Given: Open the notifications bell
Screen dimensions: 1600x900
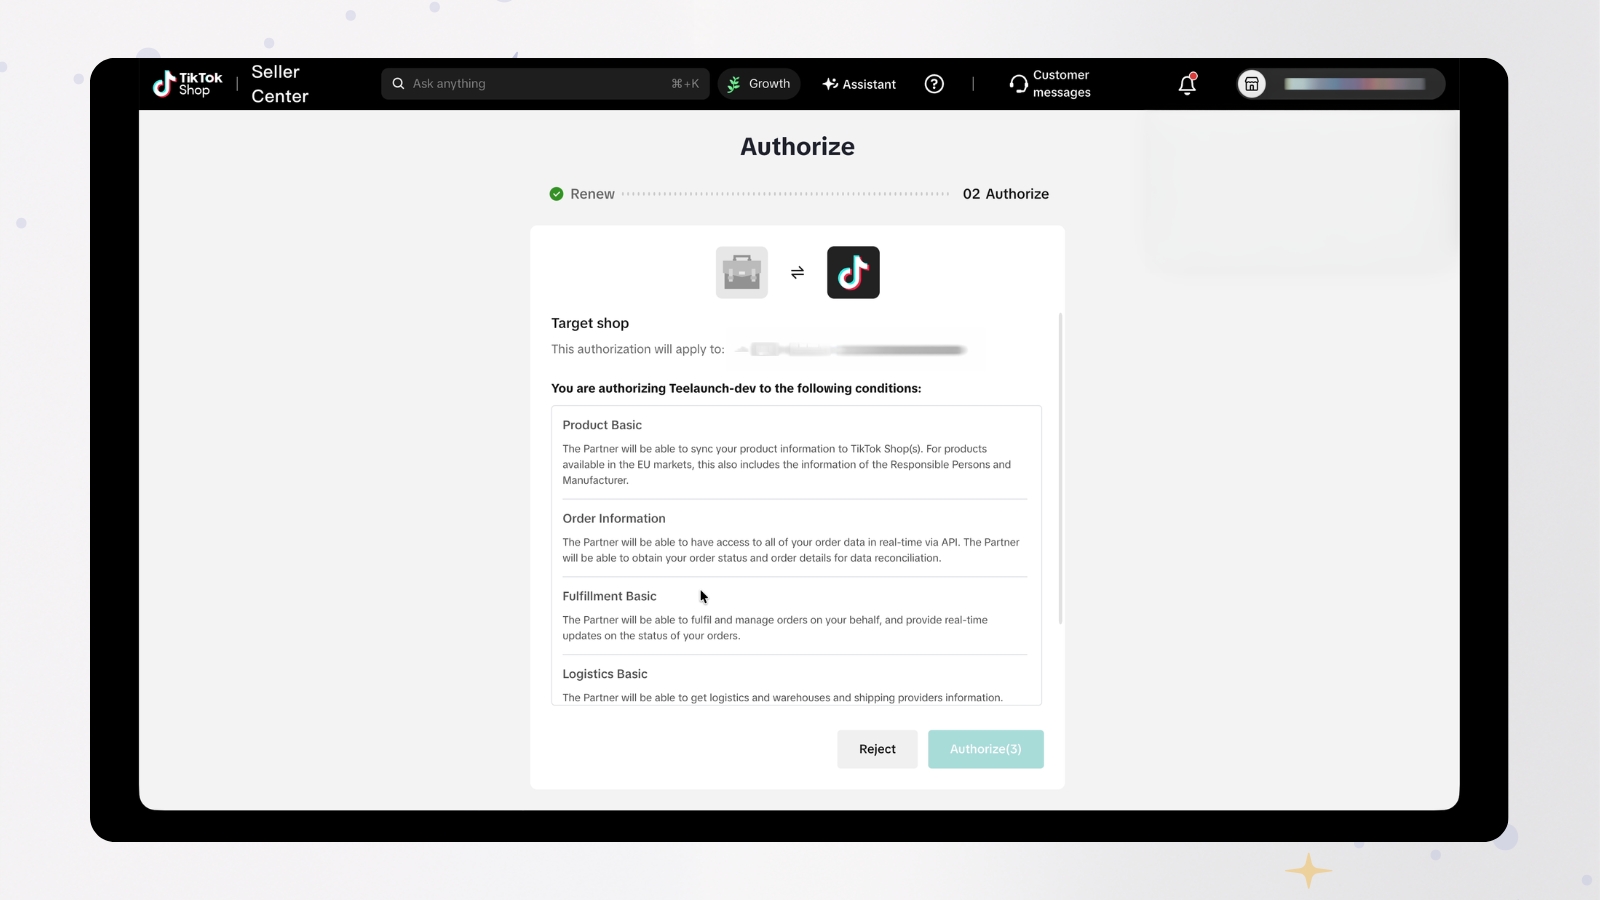Looking at the screenshot, I should pos(1187,84).
